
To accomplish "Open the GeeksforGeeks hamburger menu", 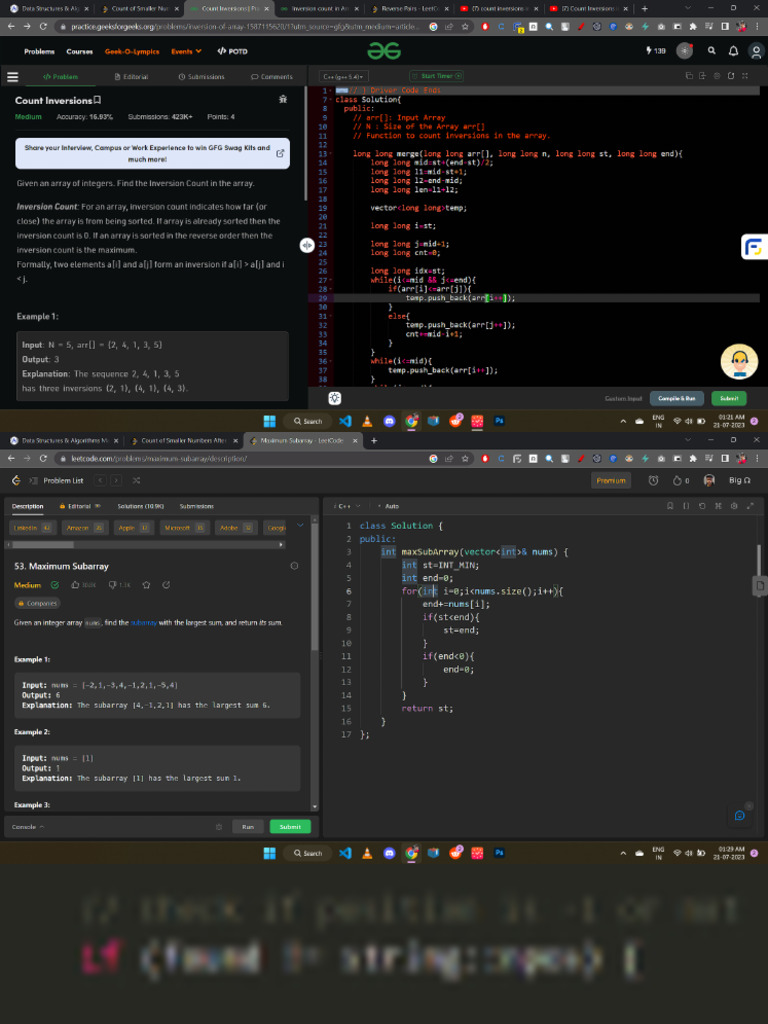I will tap(12, 77).
